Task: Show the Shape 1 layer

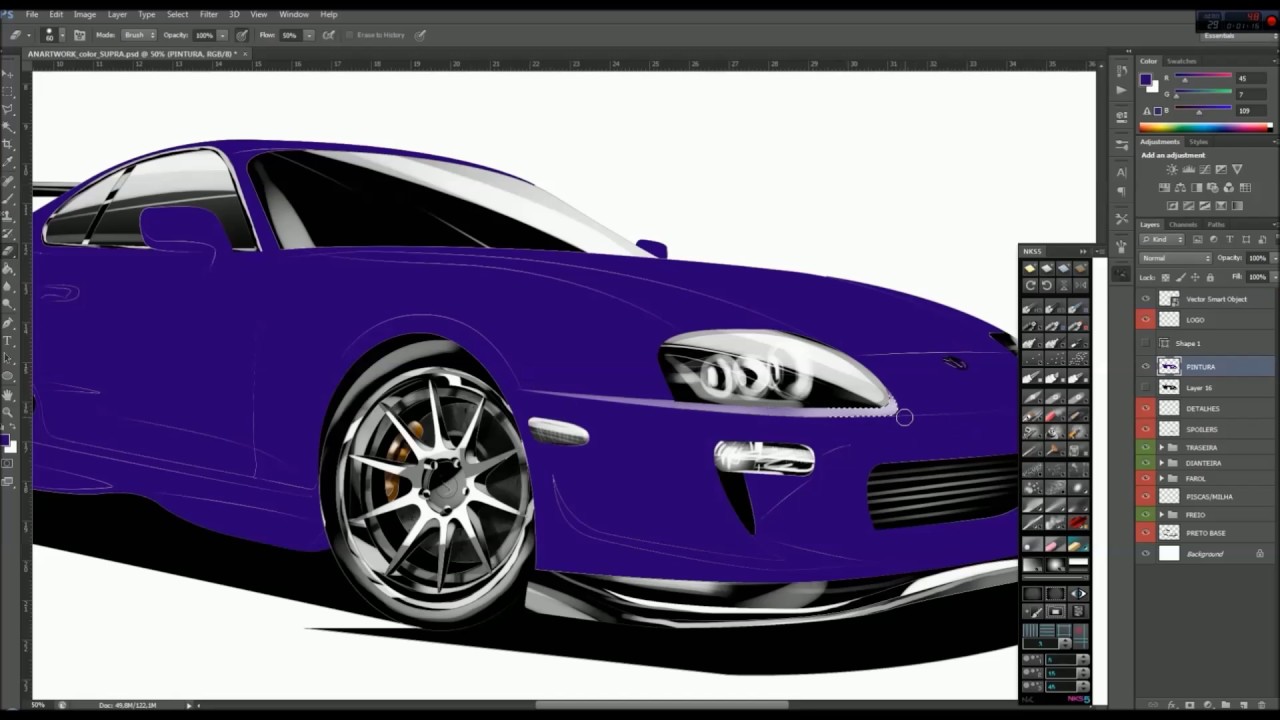Action: pyautogui.click(x=1146, y=343)
